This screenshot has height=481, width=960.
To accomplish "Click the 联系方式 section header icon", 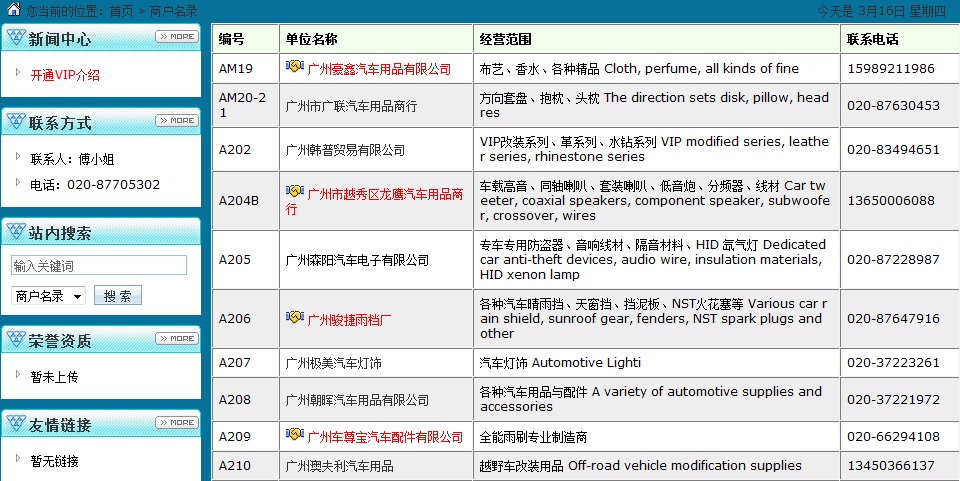I will (x=16, y=123).
